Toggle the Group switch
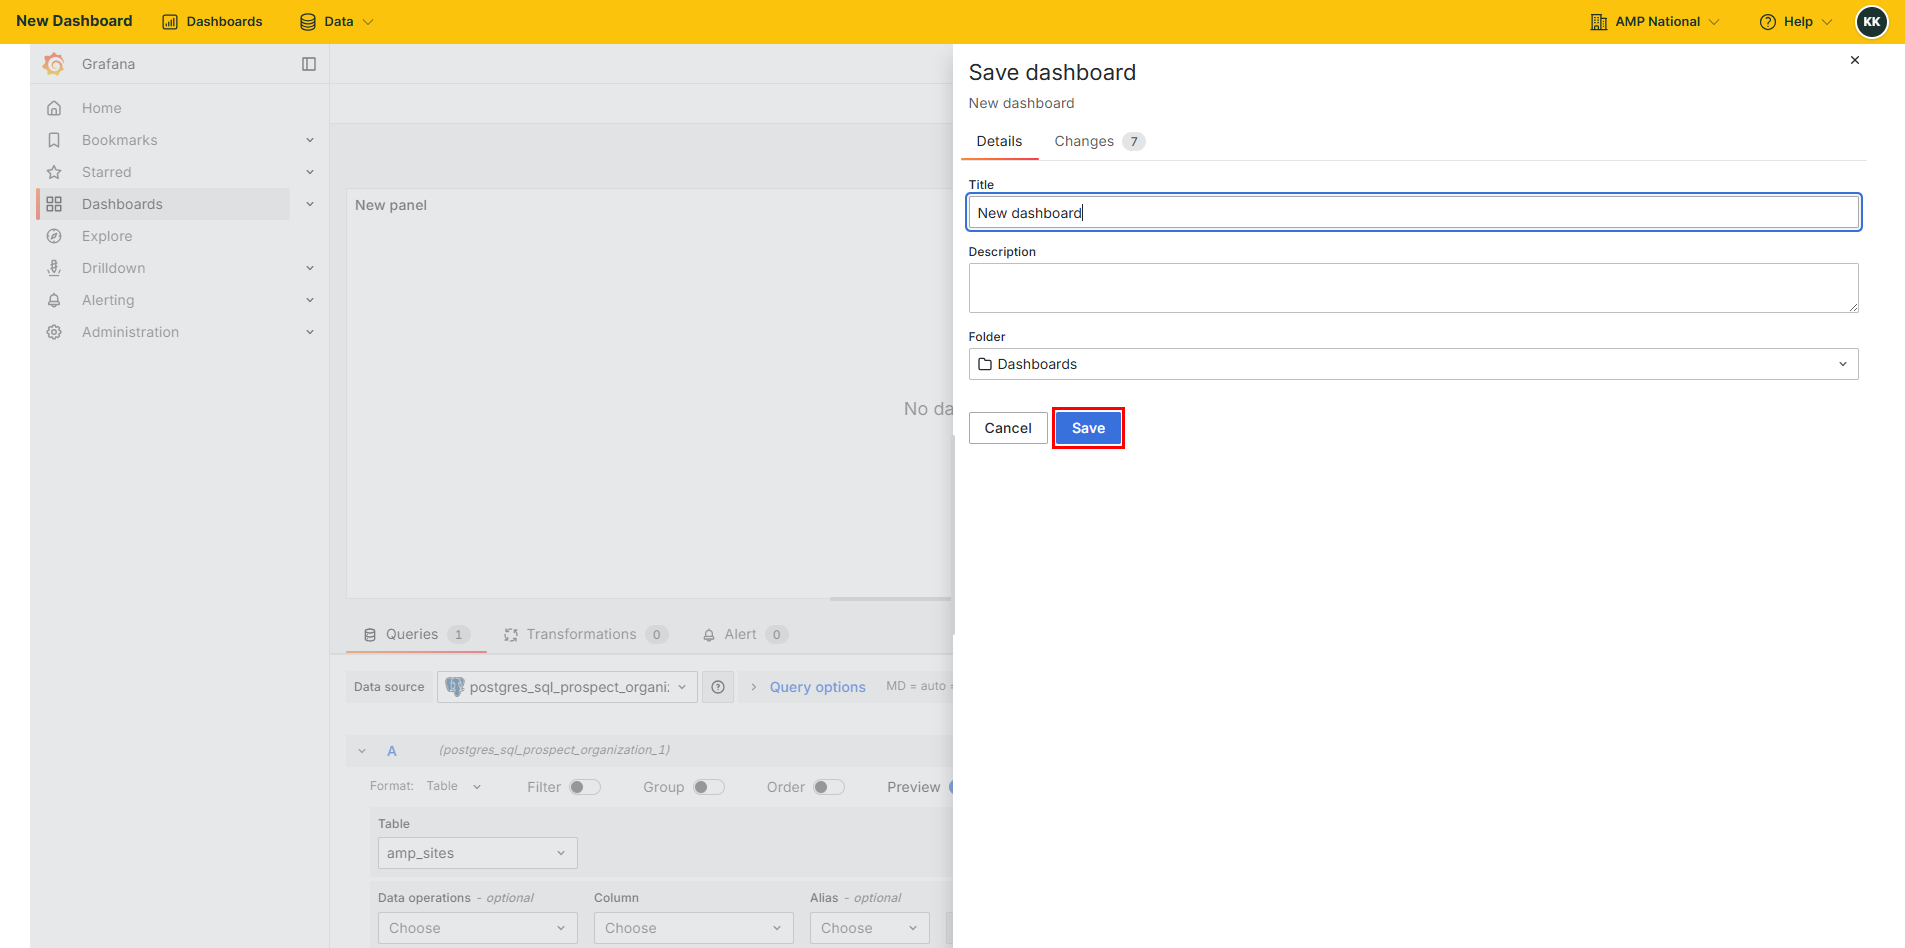The image size is (1905, 948). (709, 787)
